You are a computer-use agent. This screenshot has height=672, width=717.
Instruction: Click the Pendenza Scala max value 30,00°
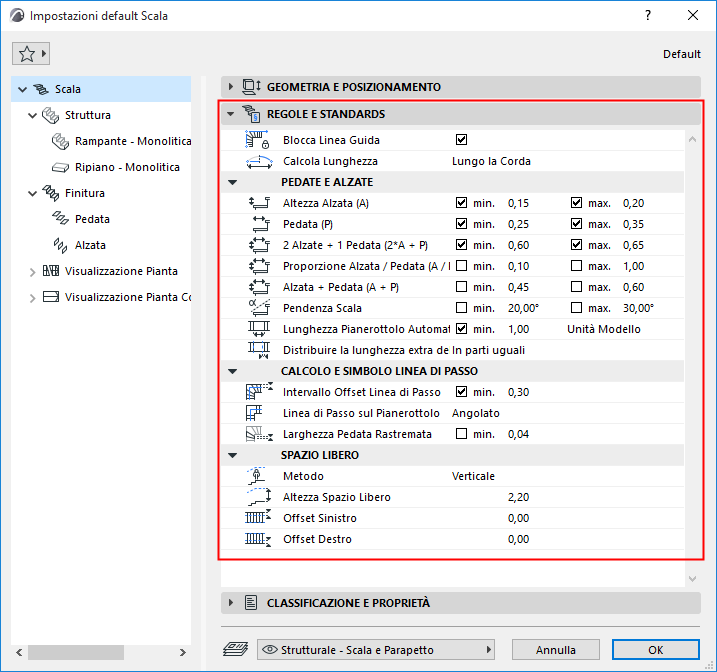(x=638, y=309)
